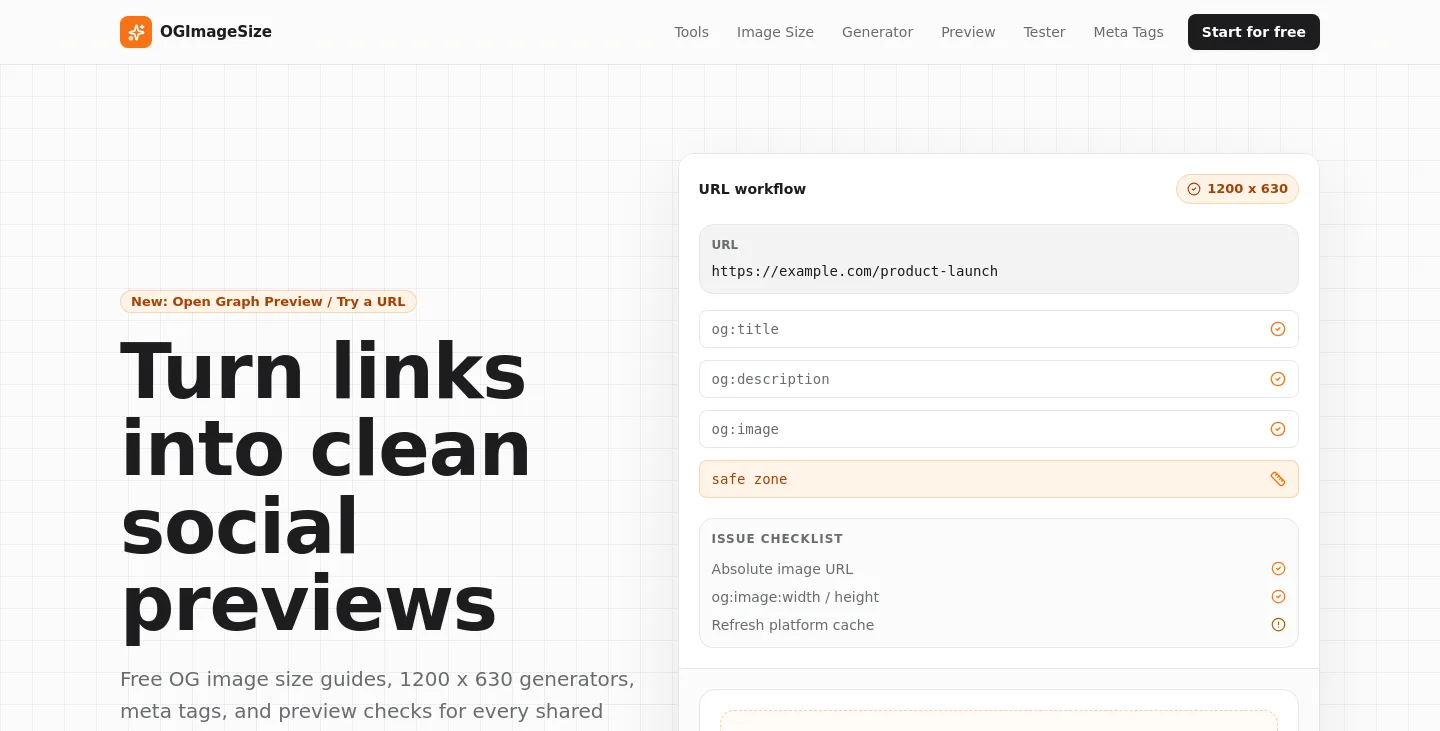Open the Generator nav link
Image resolution: width=1440 pixels, height=731 pixels.
click(877, 32)
